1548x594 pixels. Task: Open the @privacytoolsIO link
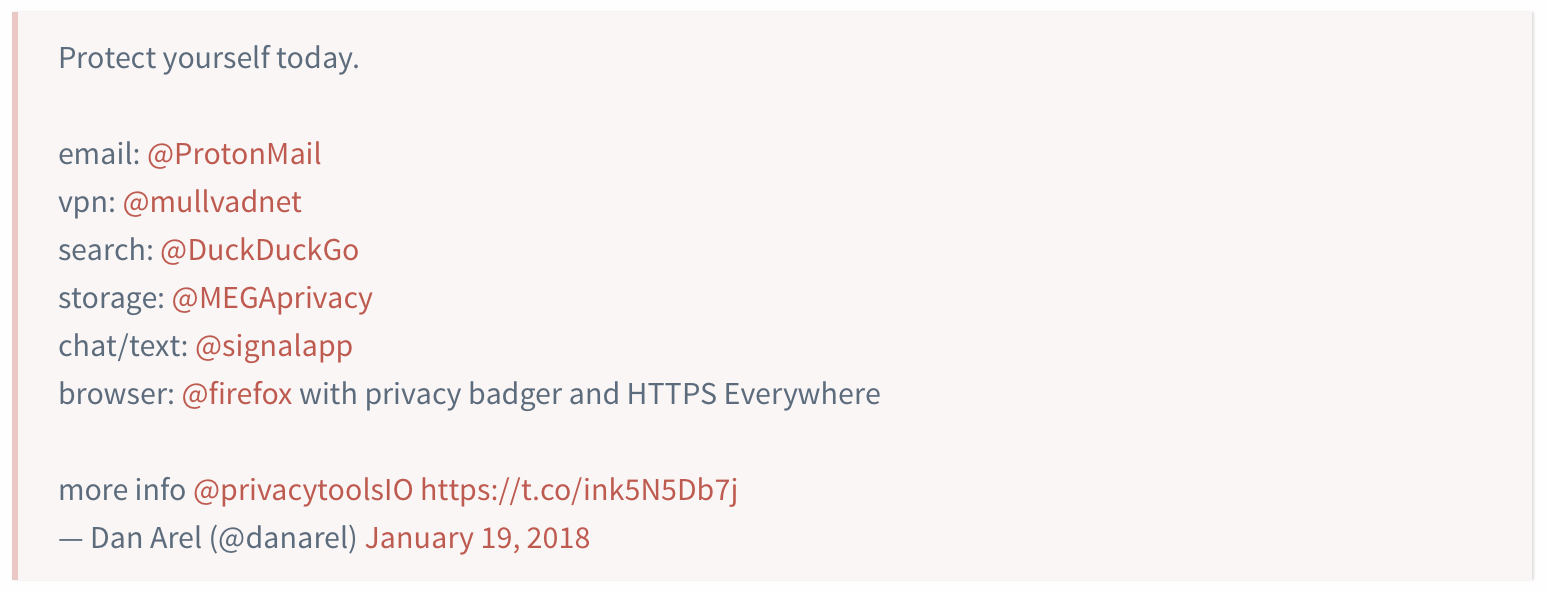click(x=302, y=490)
